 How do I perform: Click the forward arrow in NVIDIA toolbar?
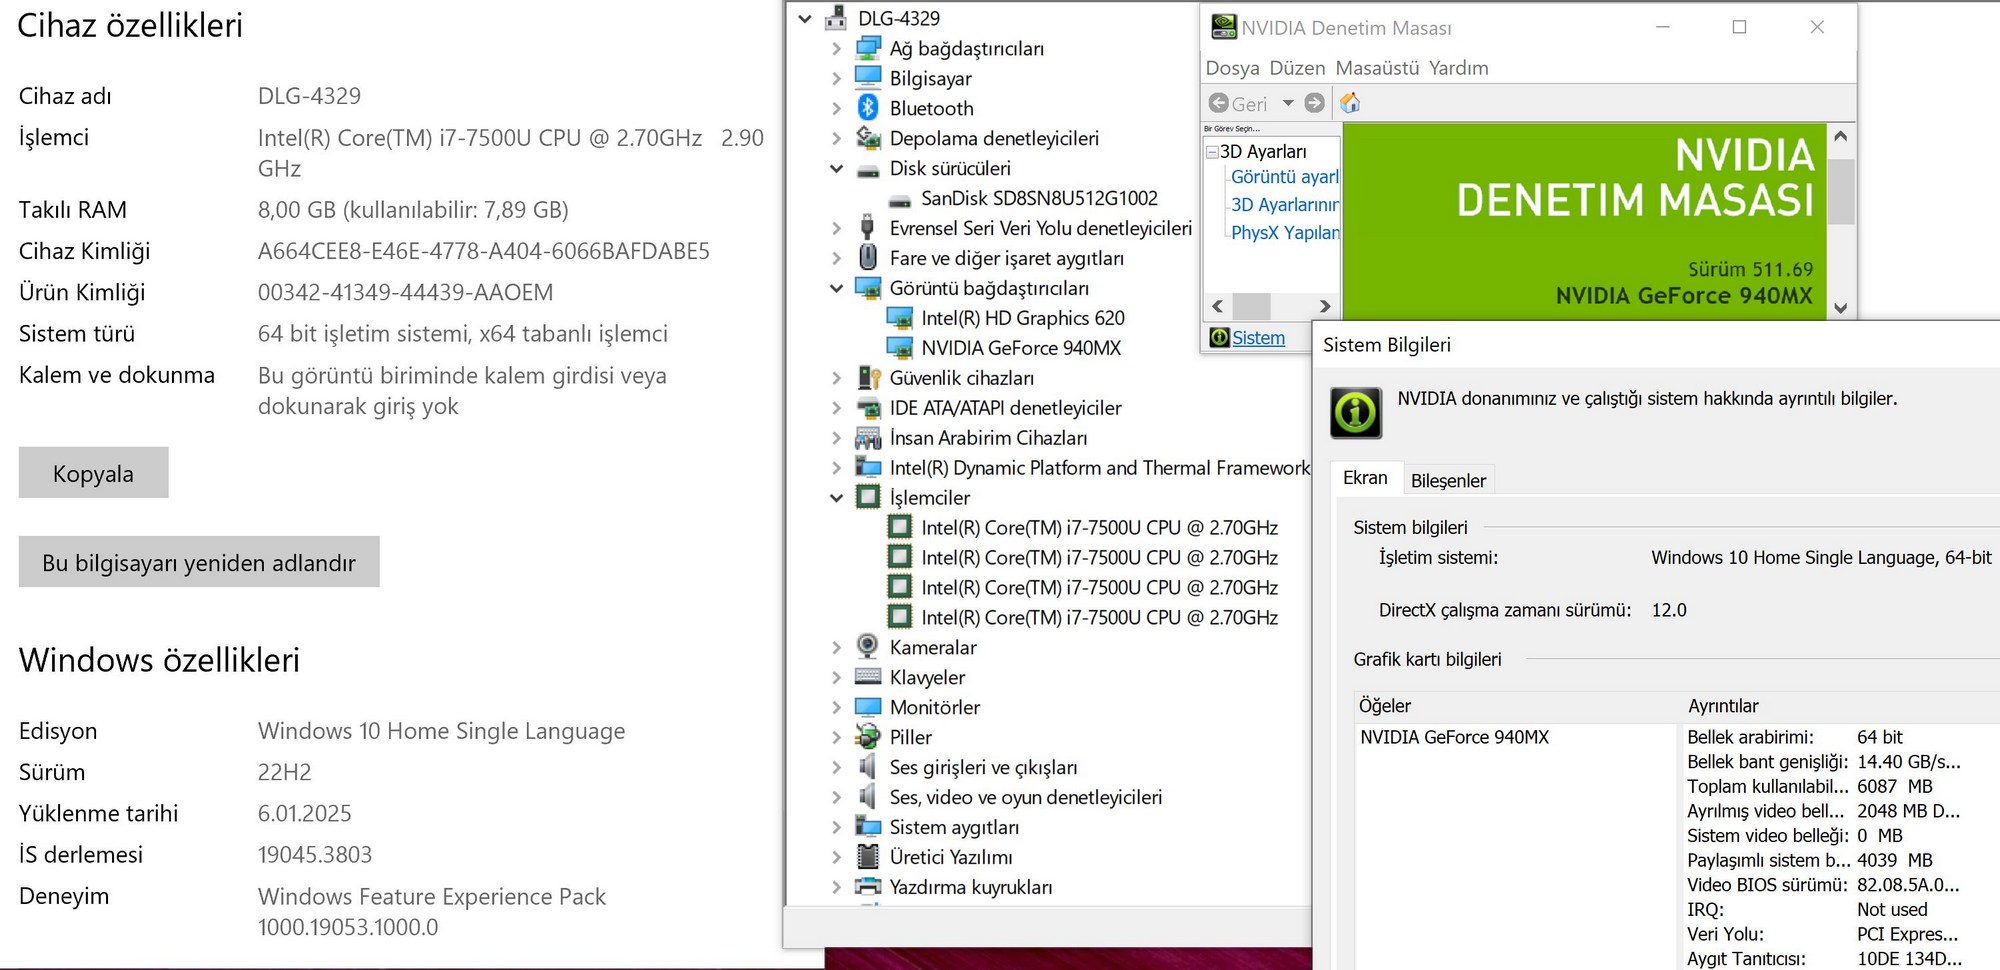click(x=1315, y=103)
